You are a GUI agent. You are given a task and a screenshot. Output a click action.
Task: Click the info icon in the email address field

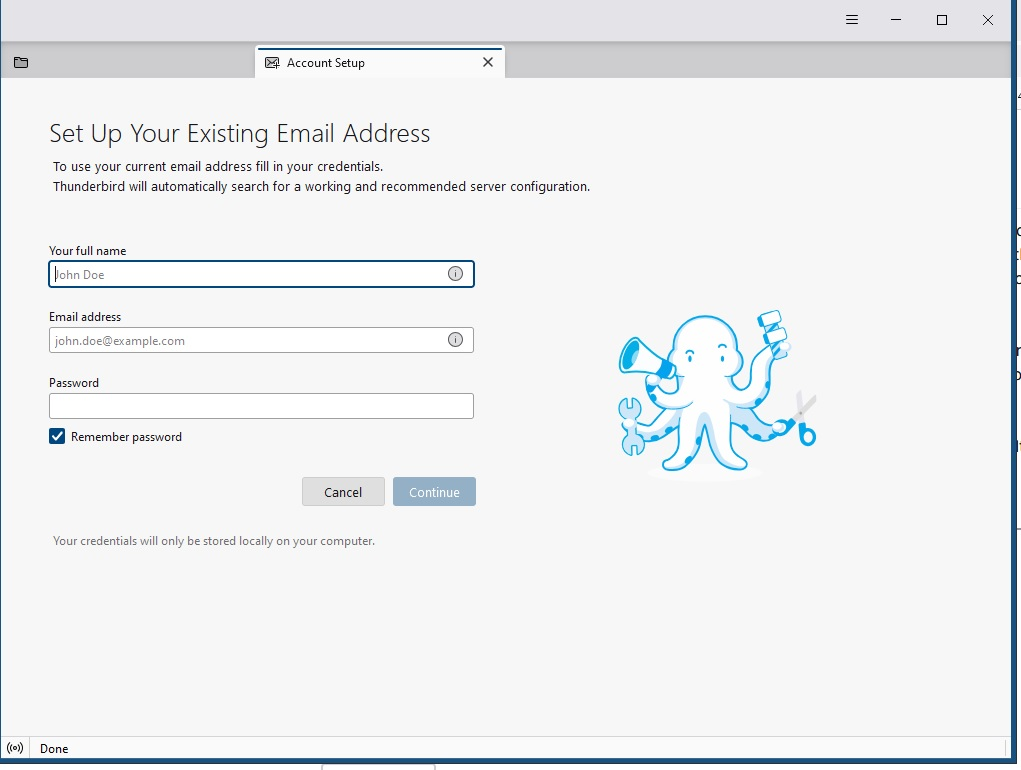[455, 339]
